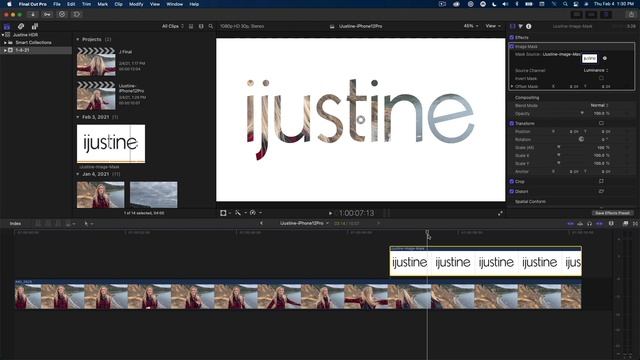
Task: Open the Color inspector tab icon
Action: tap(520, 26)
